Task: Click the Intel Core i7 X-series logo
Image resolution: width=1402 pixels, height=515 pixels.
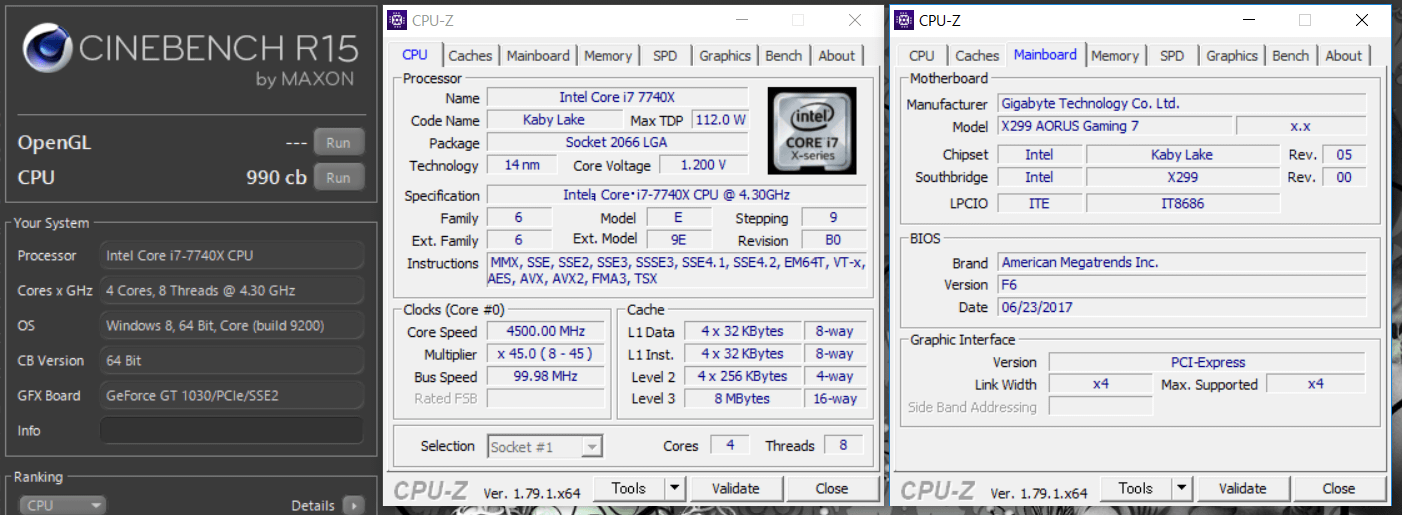Action: coord(811,131)
